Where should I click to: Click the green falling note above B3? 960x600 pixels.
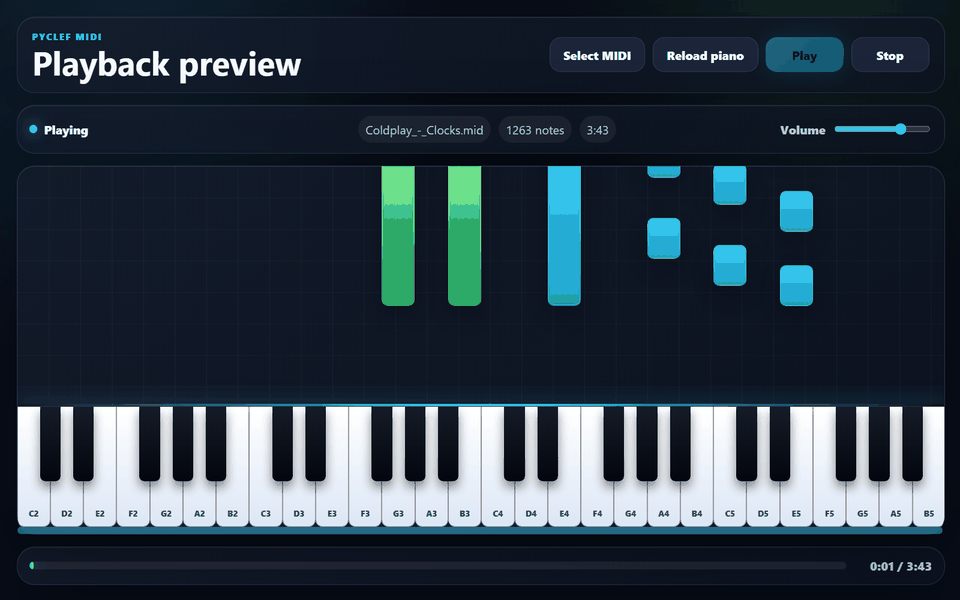465,236
